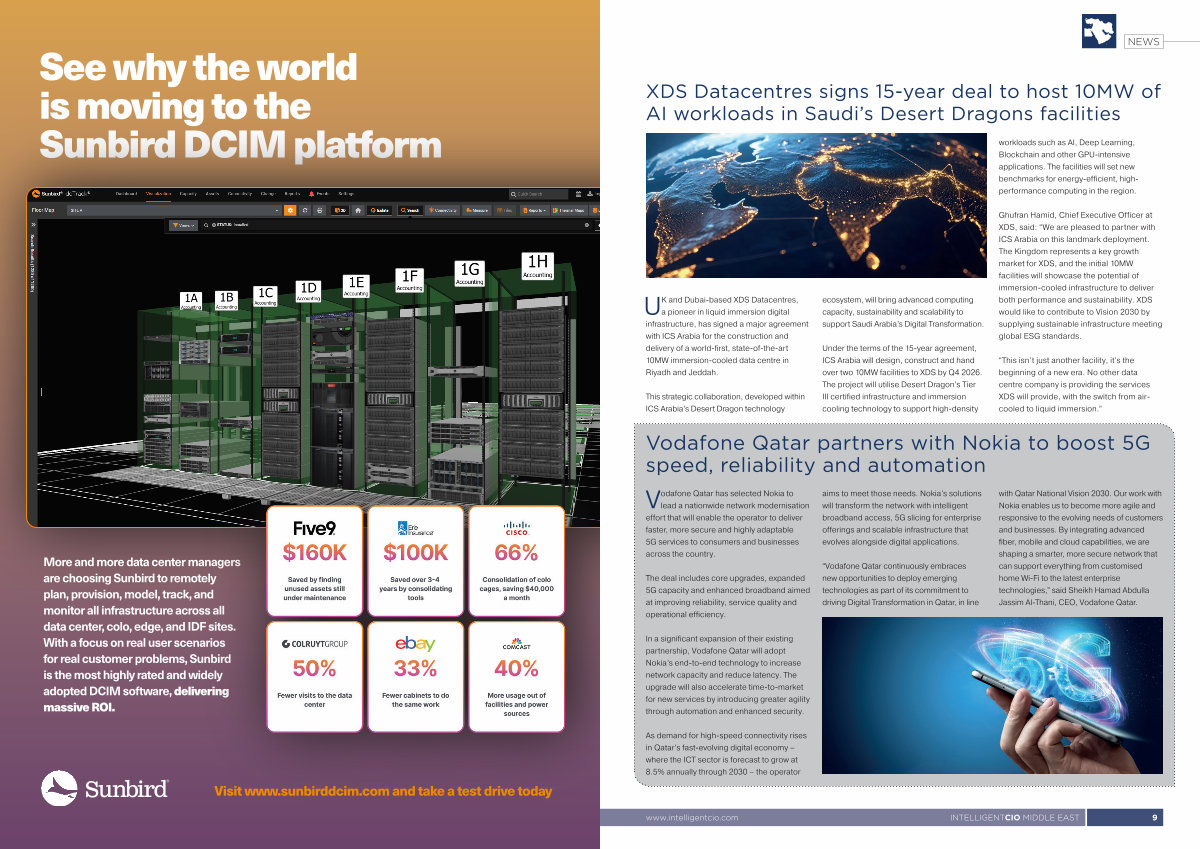
Task: Select the Tiles tool
Action: pos(505,211)
